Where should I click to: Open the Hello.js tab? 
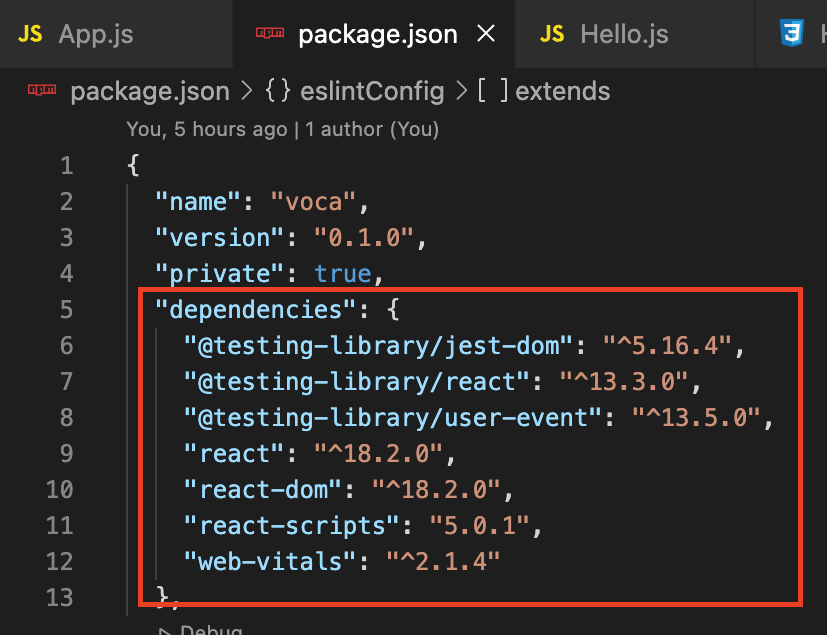[634, 34]
